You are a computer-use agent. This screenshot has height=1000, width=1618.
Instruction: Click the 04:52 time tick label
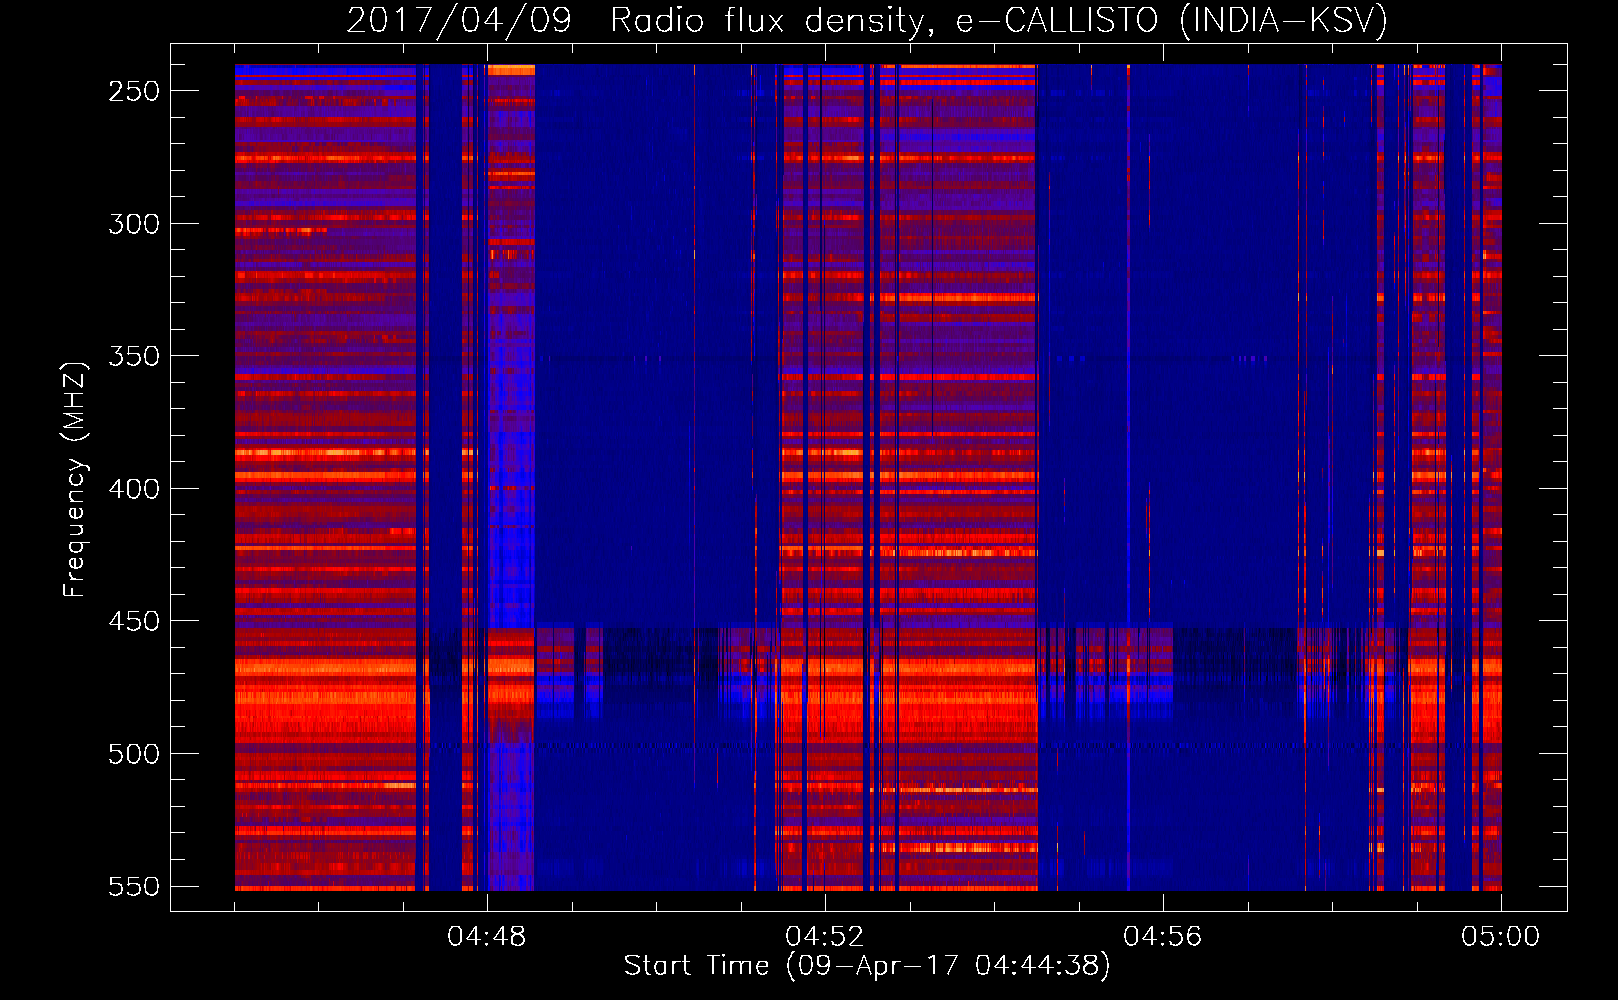click(825, 937)
